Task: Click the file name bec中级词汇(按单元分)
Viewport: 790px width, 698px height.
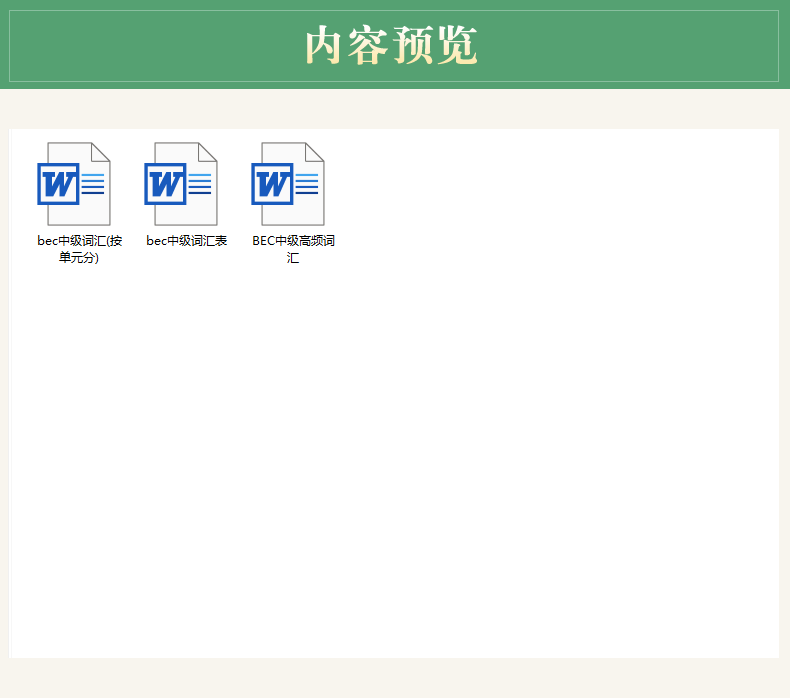Action: click(80, 249)
